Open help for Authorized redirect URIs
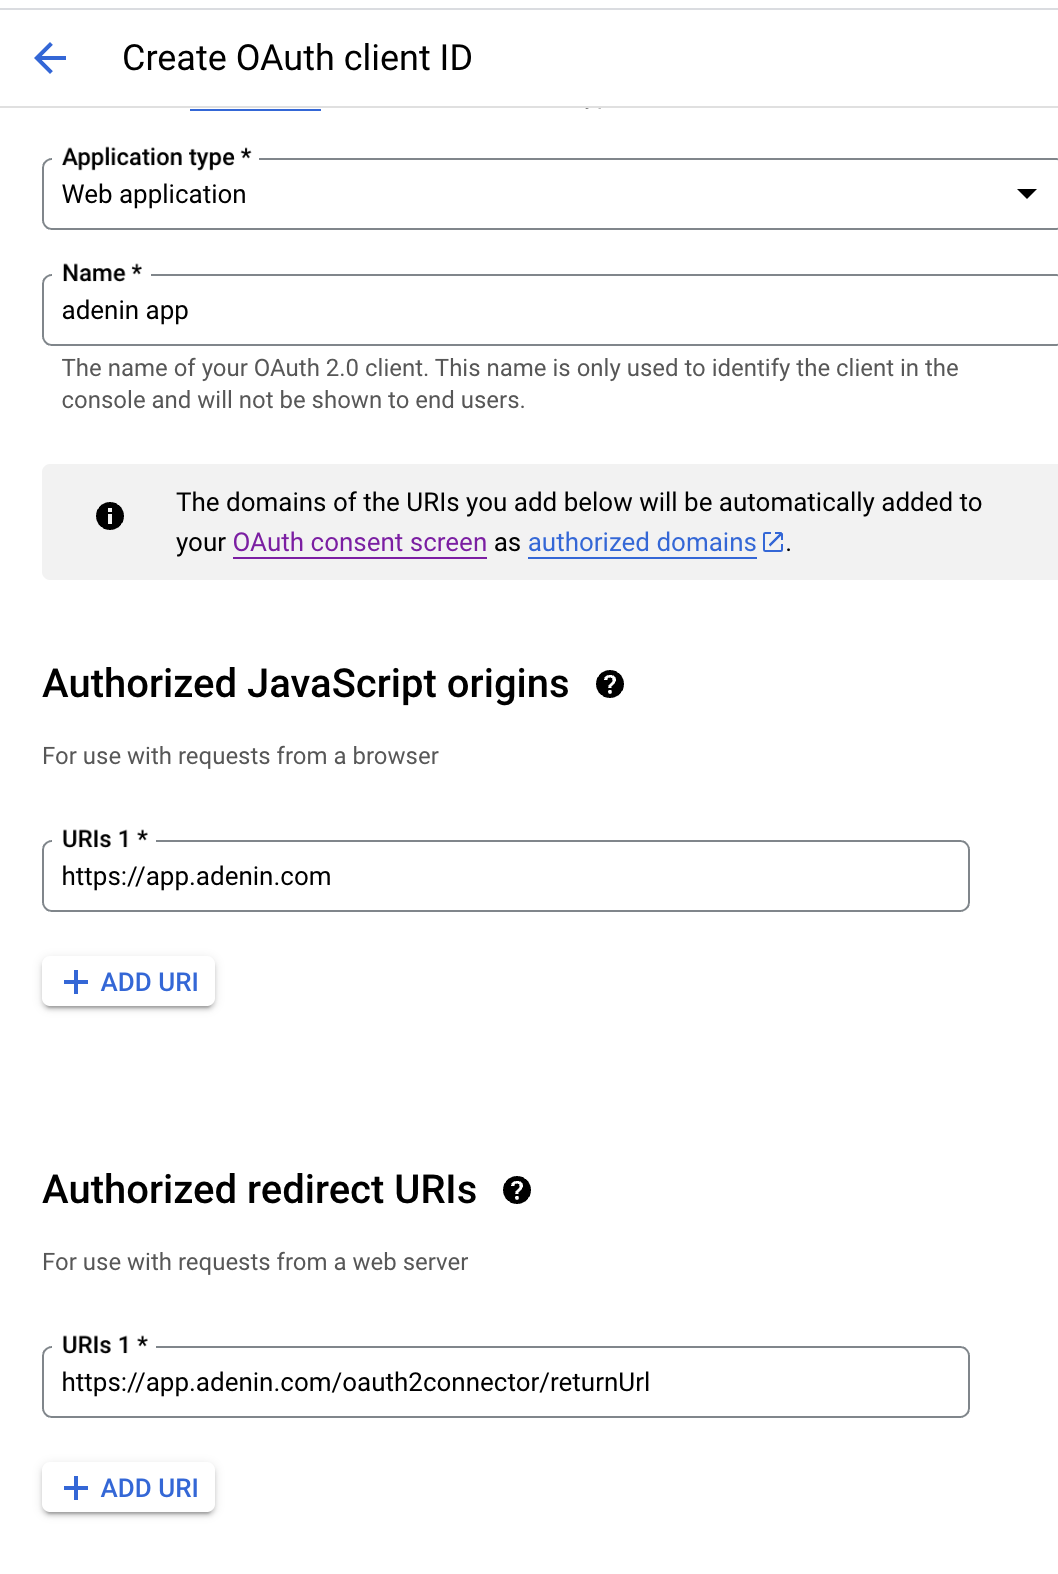 tap(517, 1190)
